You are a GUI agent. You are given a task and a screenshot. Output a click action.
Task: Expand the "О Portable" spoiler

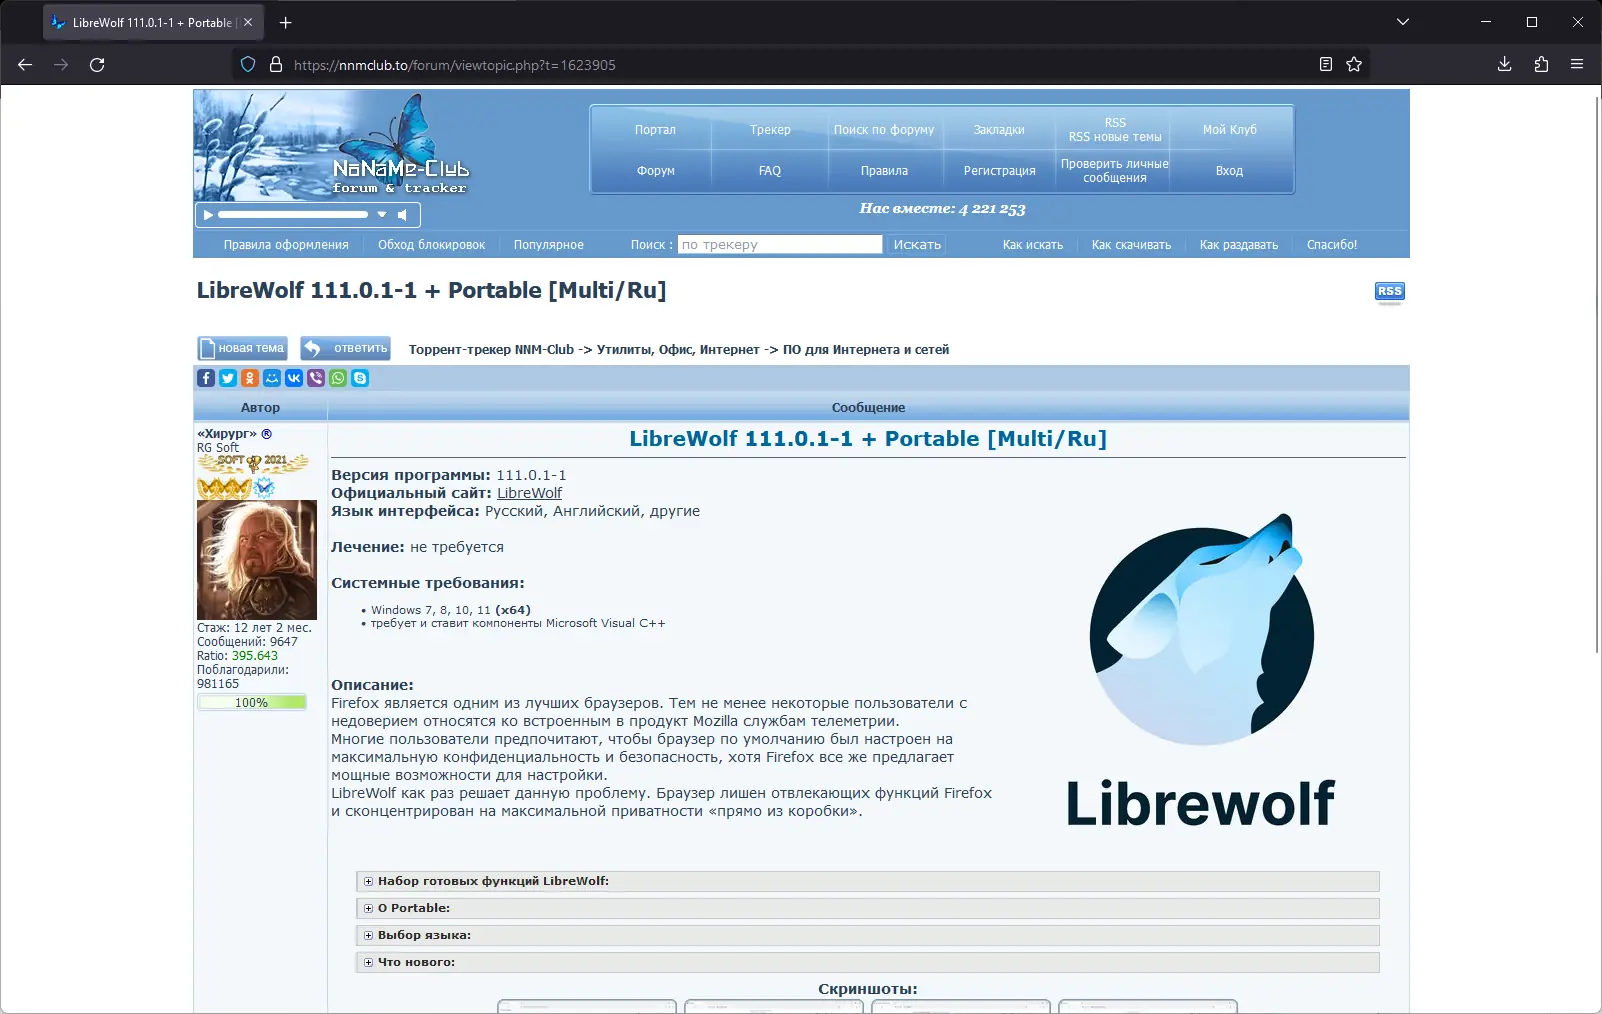(x=868, y=908)
